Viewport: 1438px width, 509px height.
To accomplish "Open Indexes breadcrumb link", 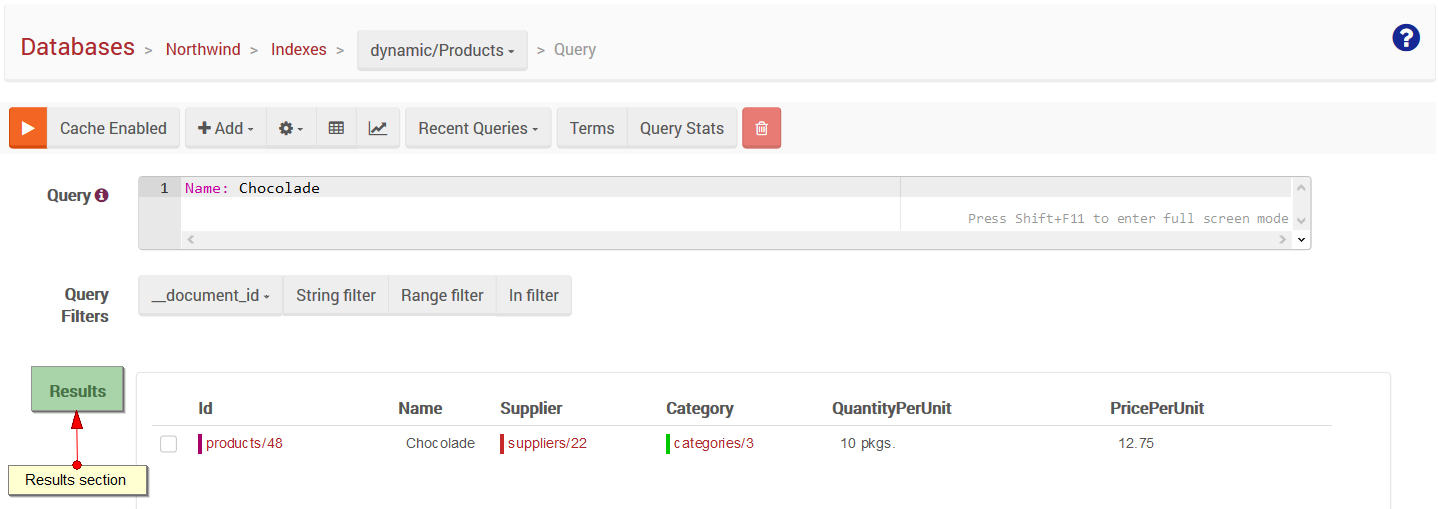I will 299,49.
